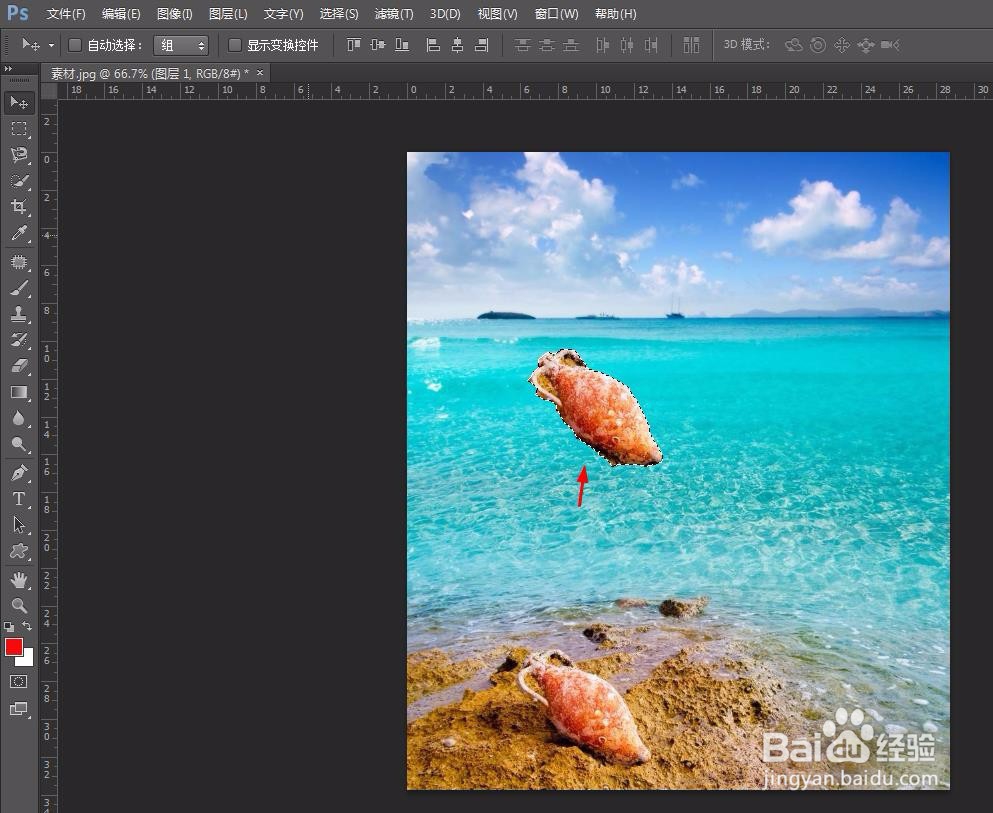The height and width of the screenshot is (813, 993).
Task: Align bottom edges of layers
Action: [402, 45]
